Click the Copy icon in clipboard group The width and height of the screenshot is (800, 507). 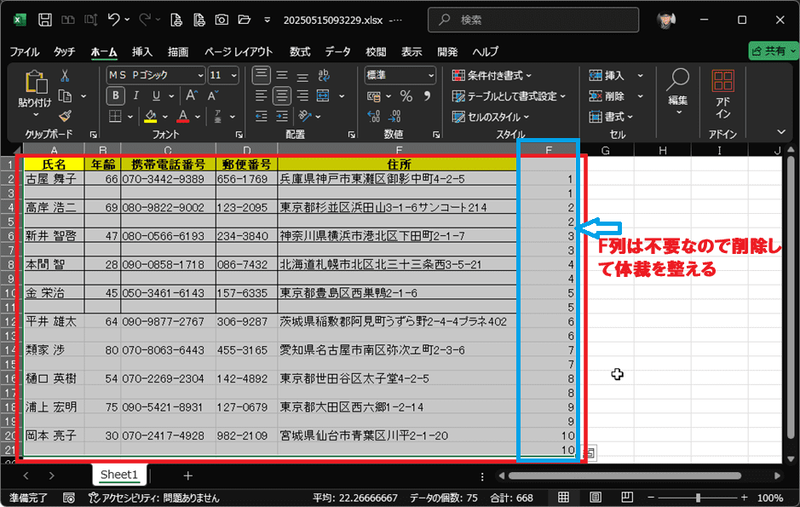click(65, 96)
